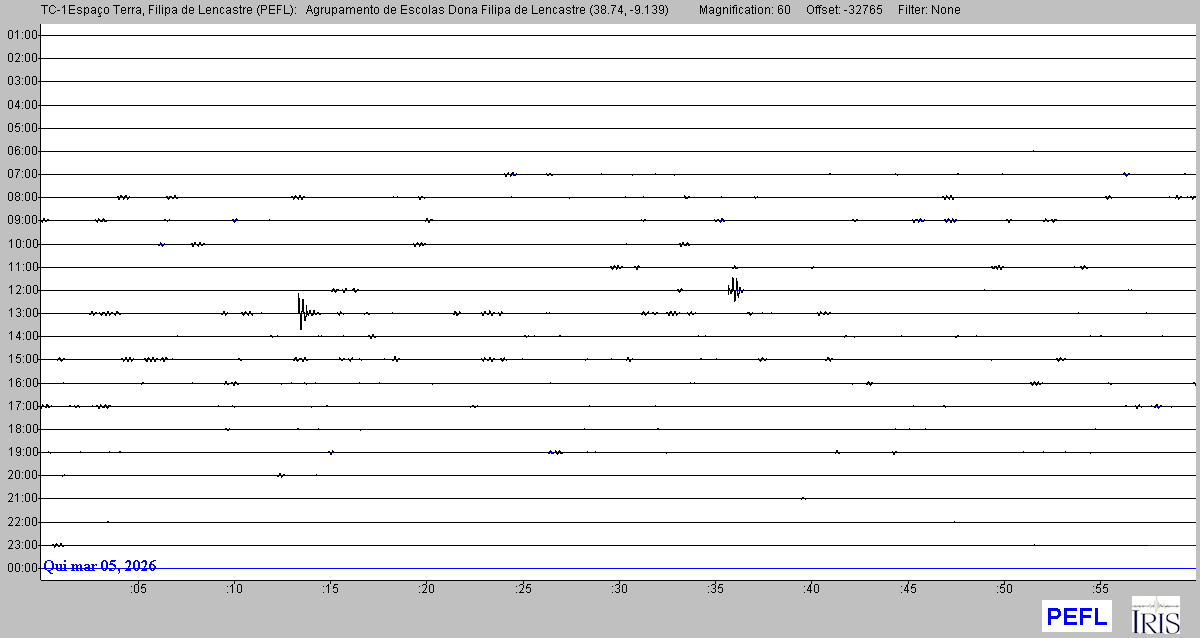The height and width of the screenshot is (638, 1200).
Task: Click the large seismic spike on the 13:00 trace
Action: tap(301, 311)
